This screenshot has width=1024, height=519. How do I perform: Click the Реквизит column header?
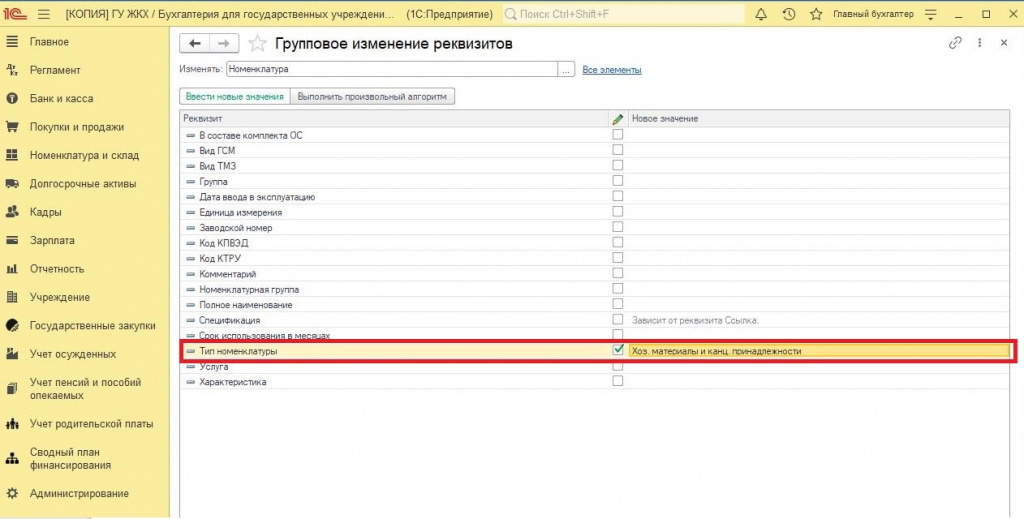(394, 119)
